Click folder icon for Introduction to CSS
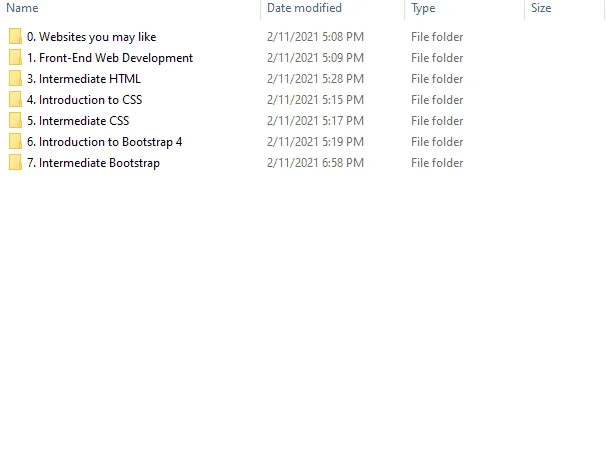607x452 pixels. tap(15, 99)
